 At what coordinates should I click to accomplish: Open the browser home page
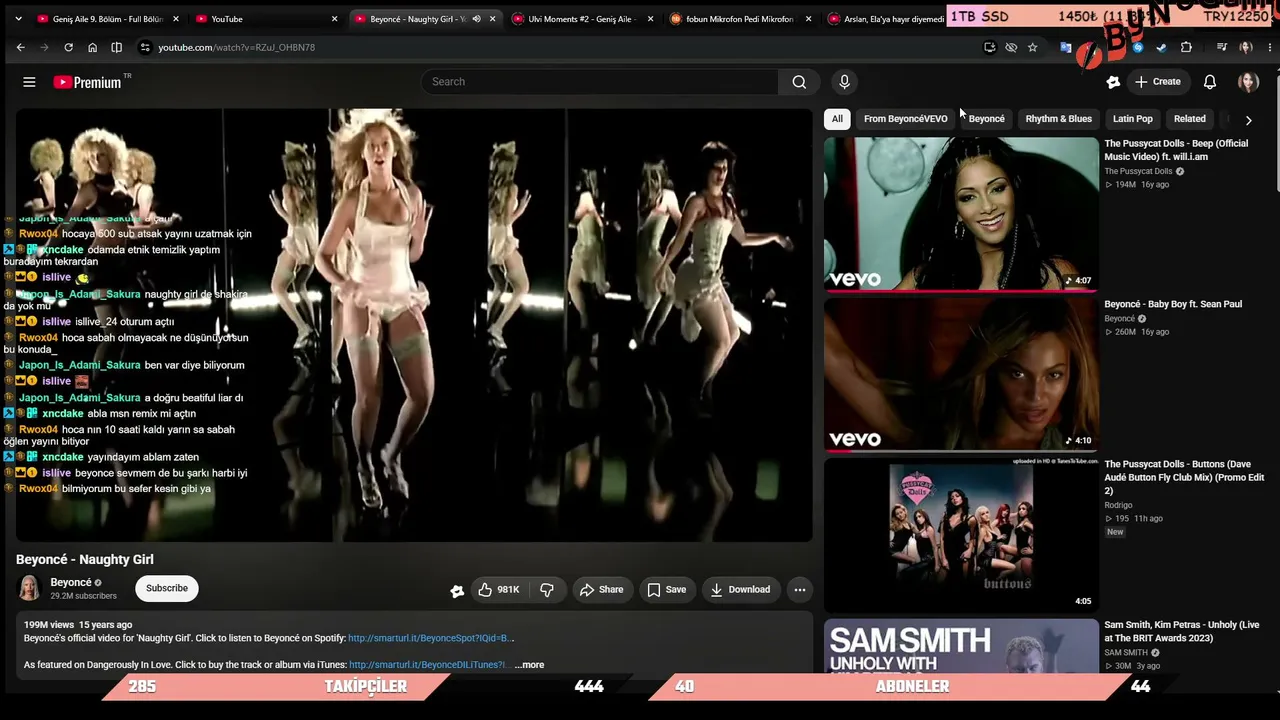tap(92, 47)
